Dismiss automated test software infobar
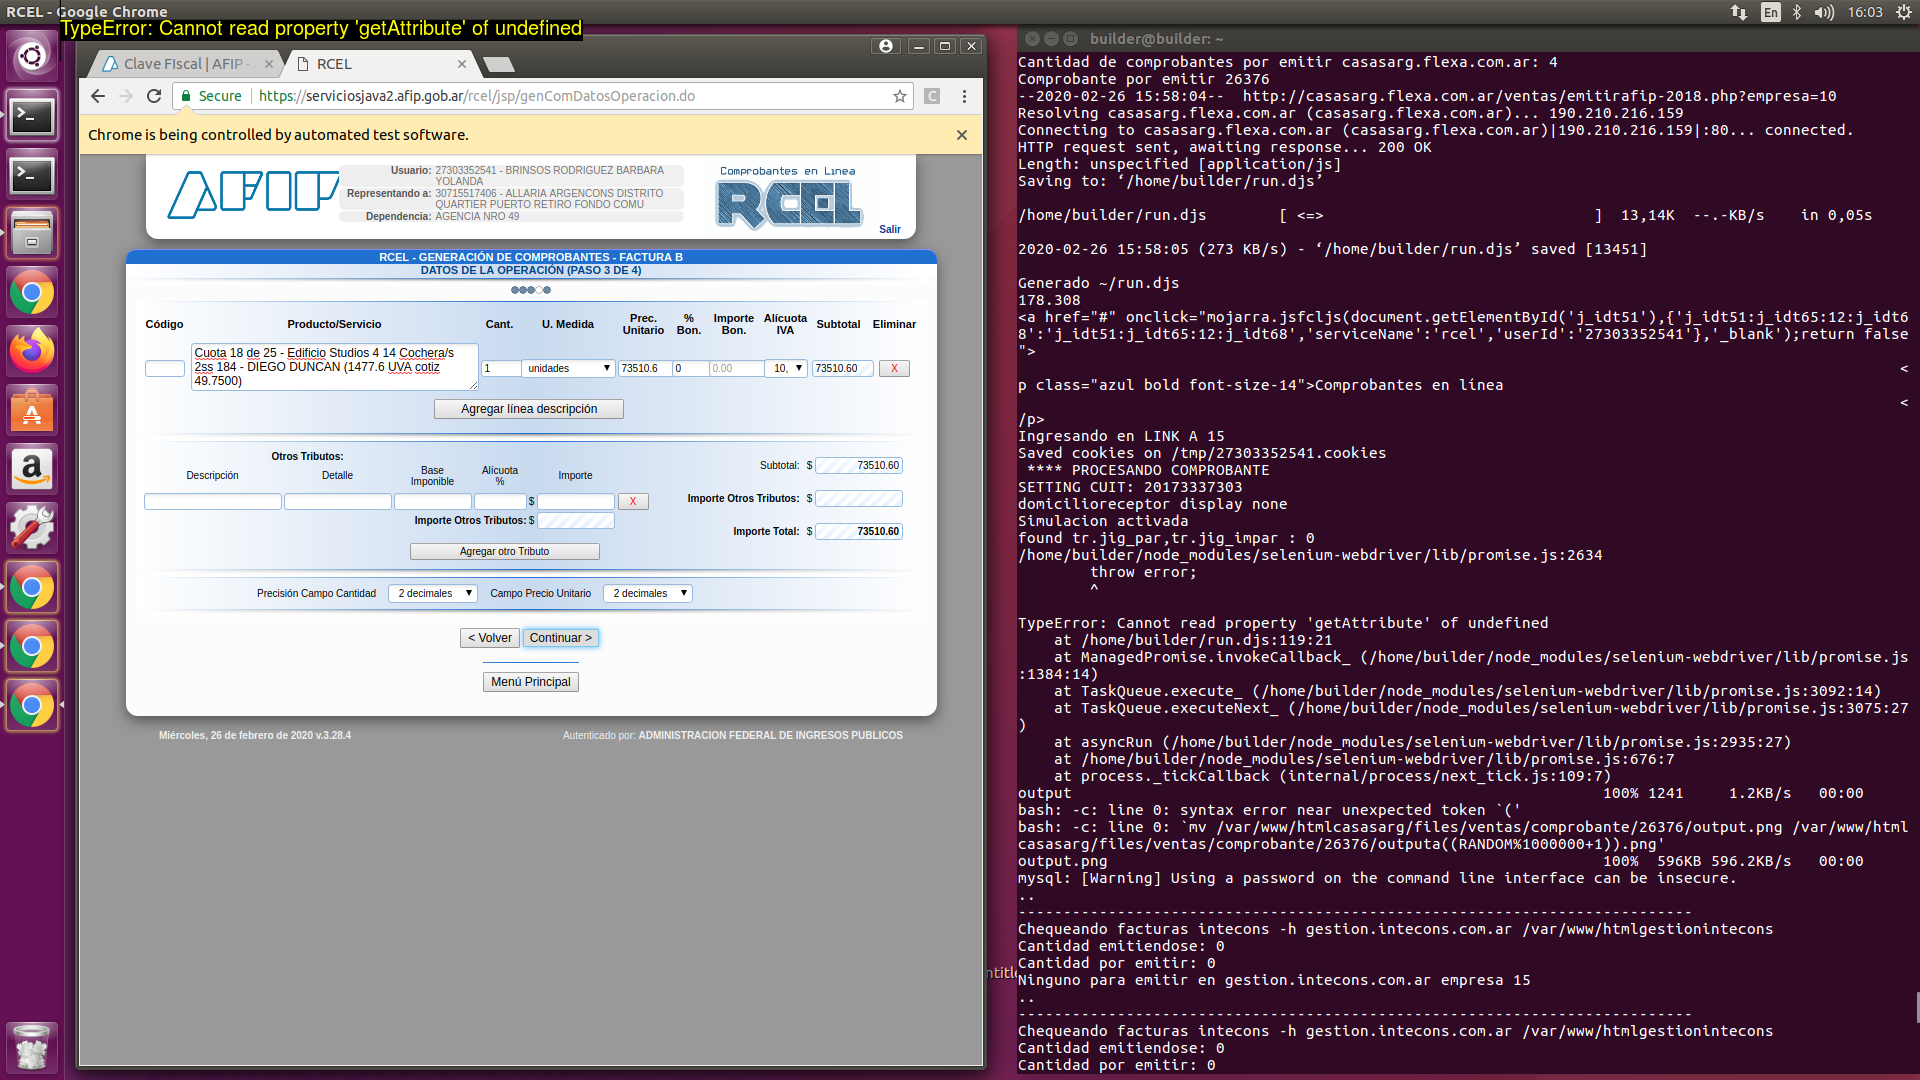This screenshot has width=1920, height=1080. [x=962, y=135]
